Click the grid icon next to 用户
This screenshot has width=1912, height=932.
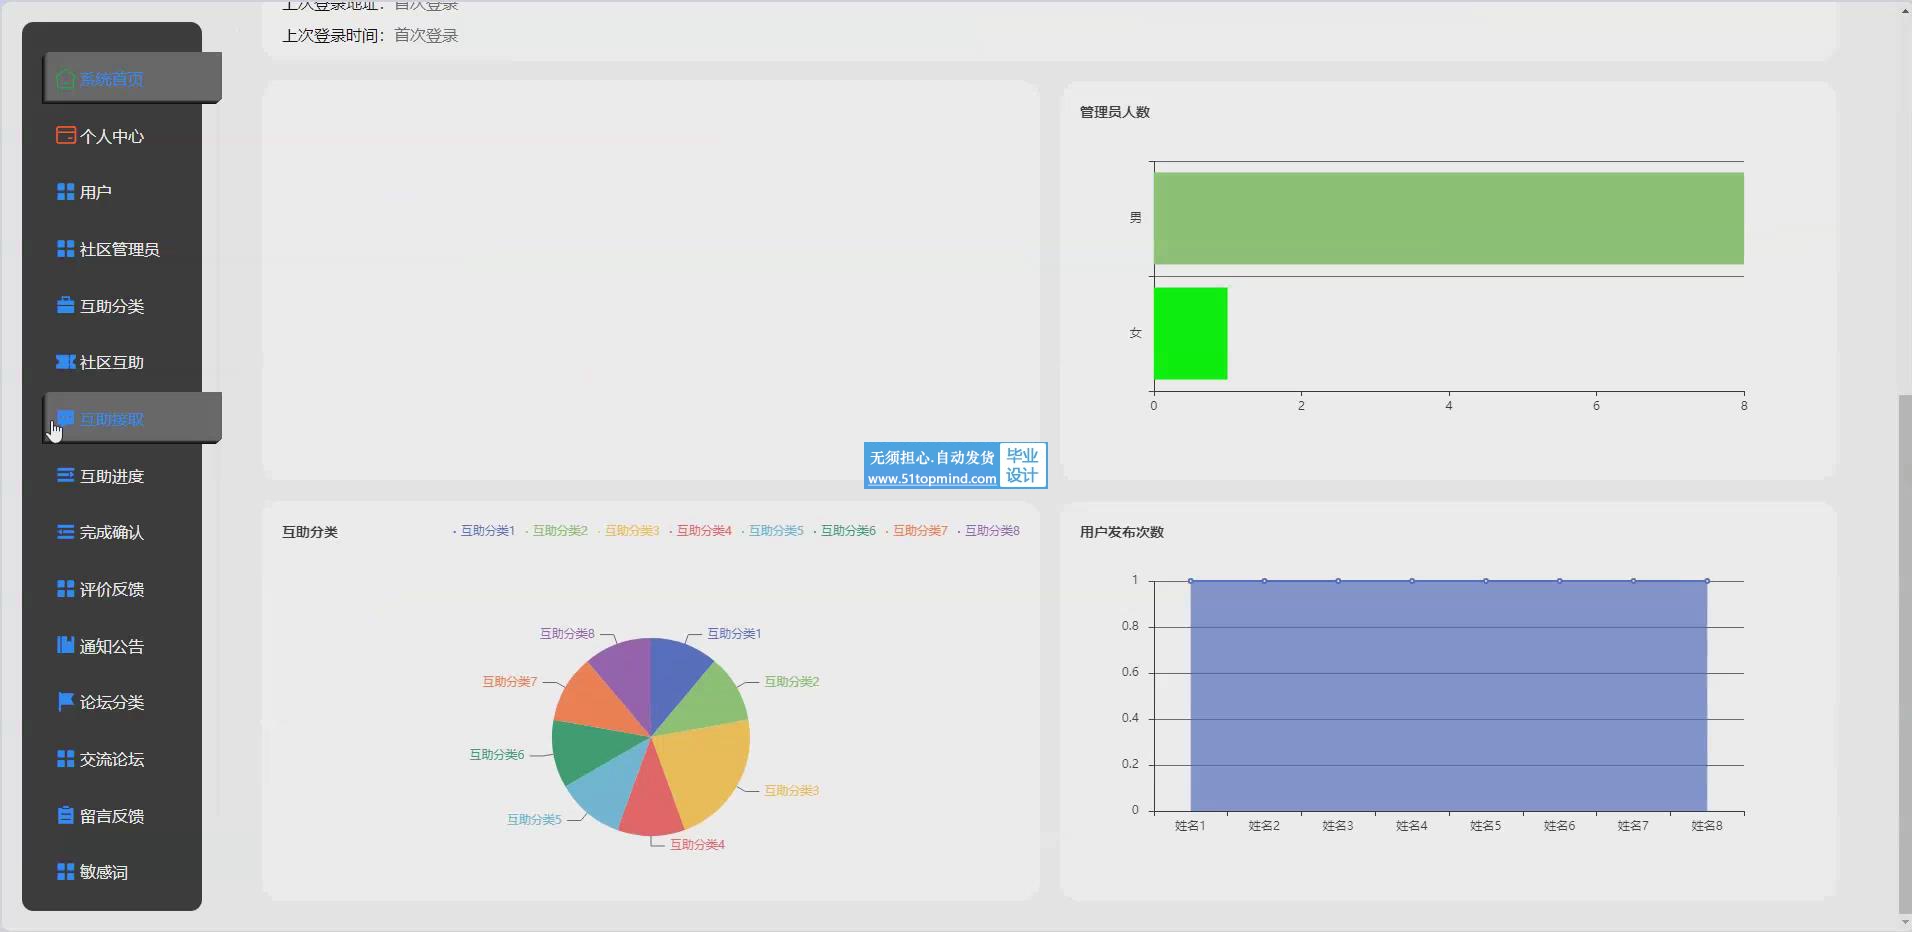65,192
